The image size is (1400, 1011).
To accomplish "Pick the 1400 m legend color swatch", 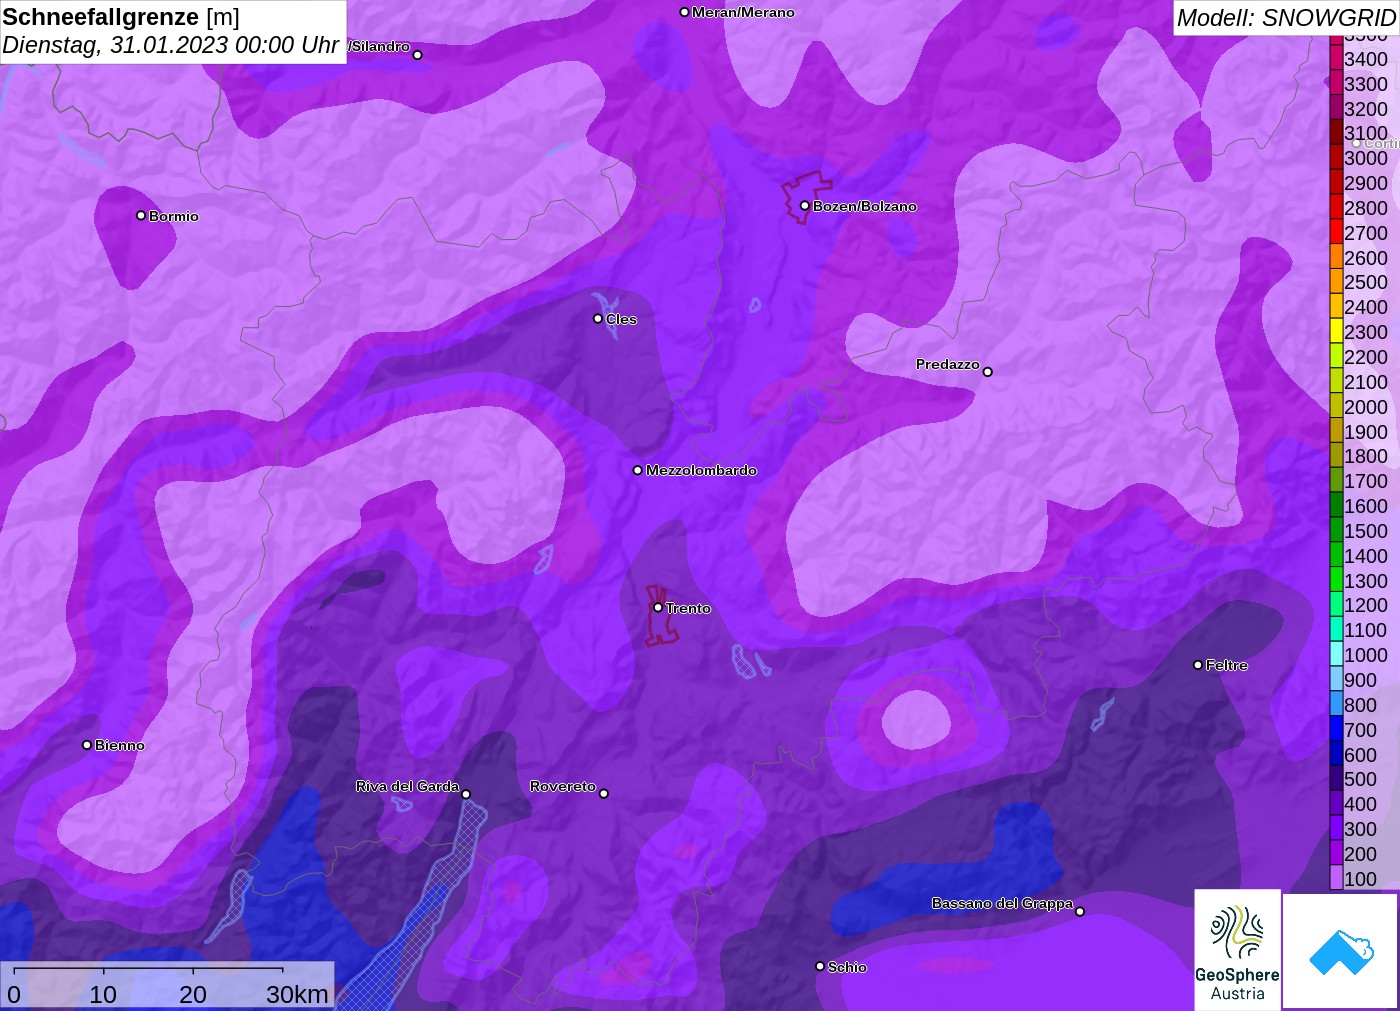I will click(1336, 556).
